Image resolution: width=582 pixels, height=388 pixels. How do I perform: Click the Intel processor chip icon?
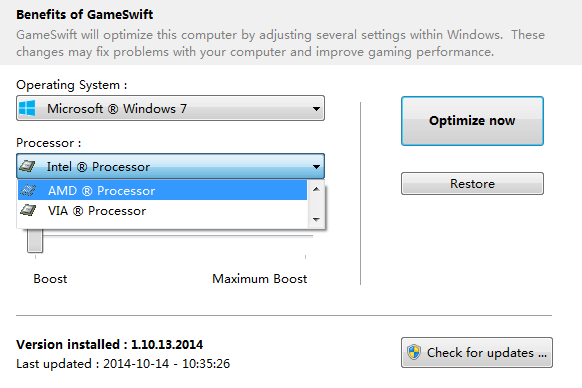27,166
